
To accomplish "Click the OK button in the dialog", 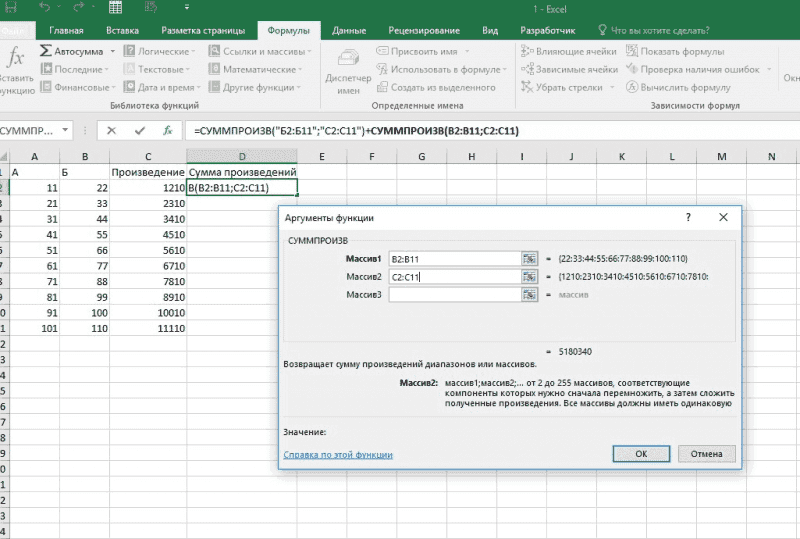I will 641,453.
